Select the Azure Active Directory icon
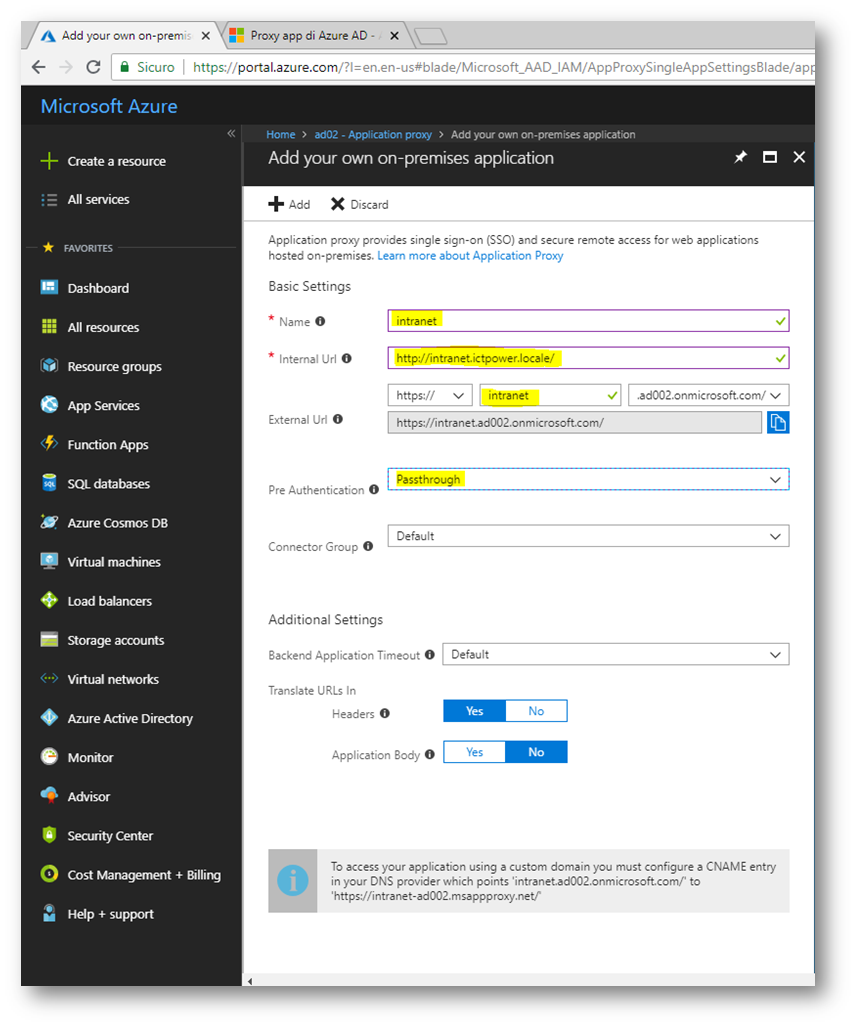The height and width of the screenshot is (1028, 857). (49, 717)
